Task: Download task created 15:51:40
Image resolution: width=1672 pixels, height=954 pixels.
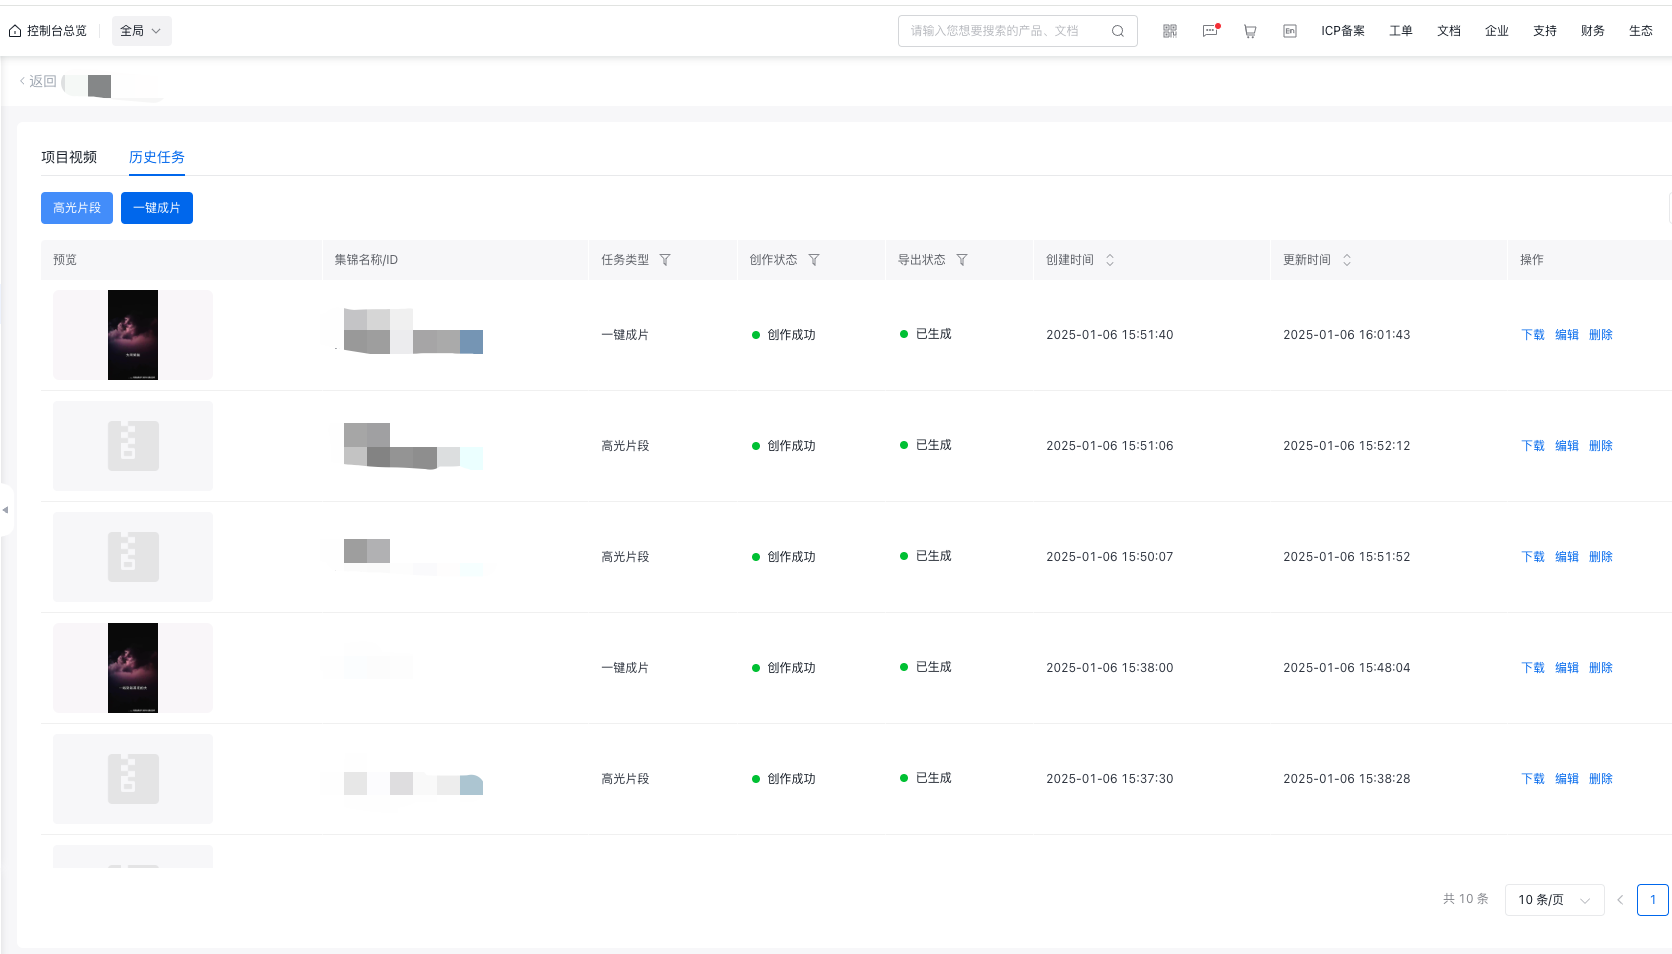Action: pyautogui.click(x=1533, y=335)
